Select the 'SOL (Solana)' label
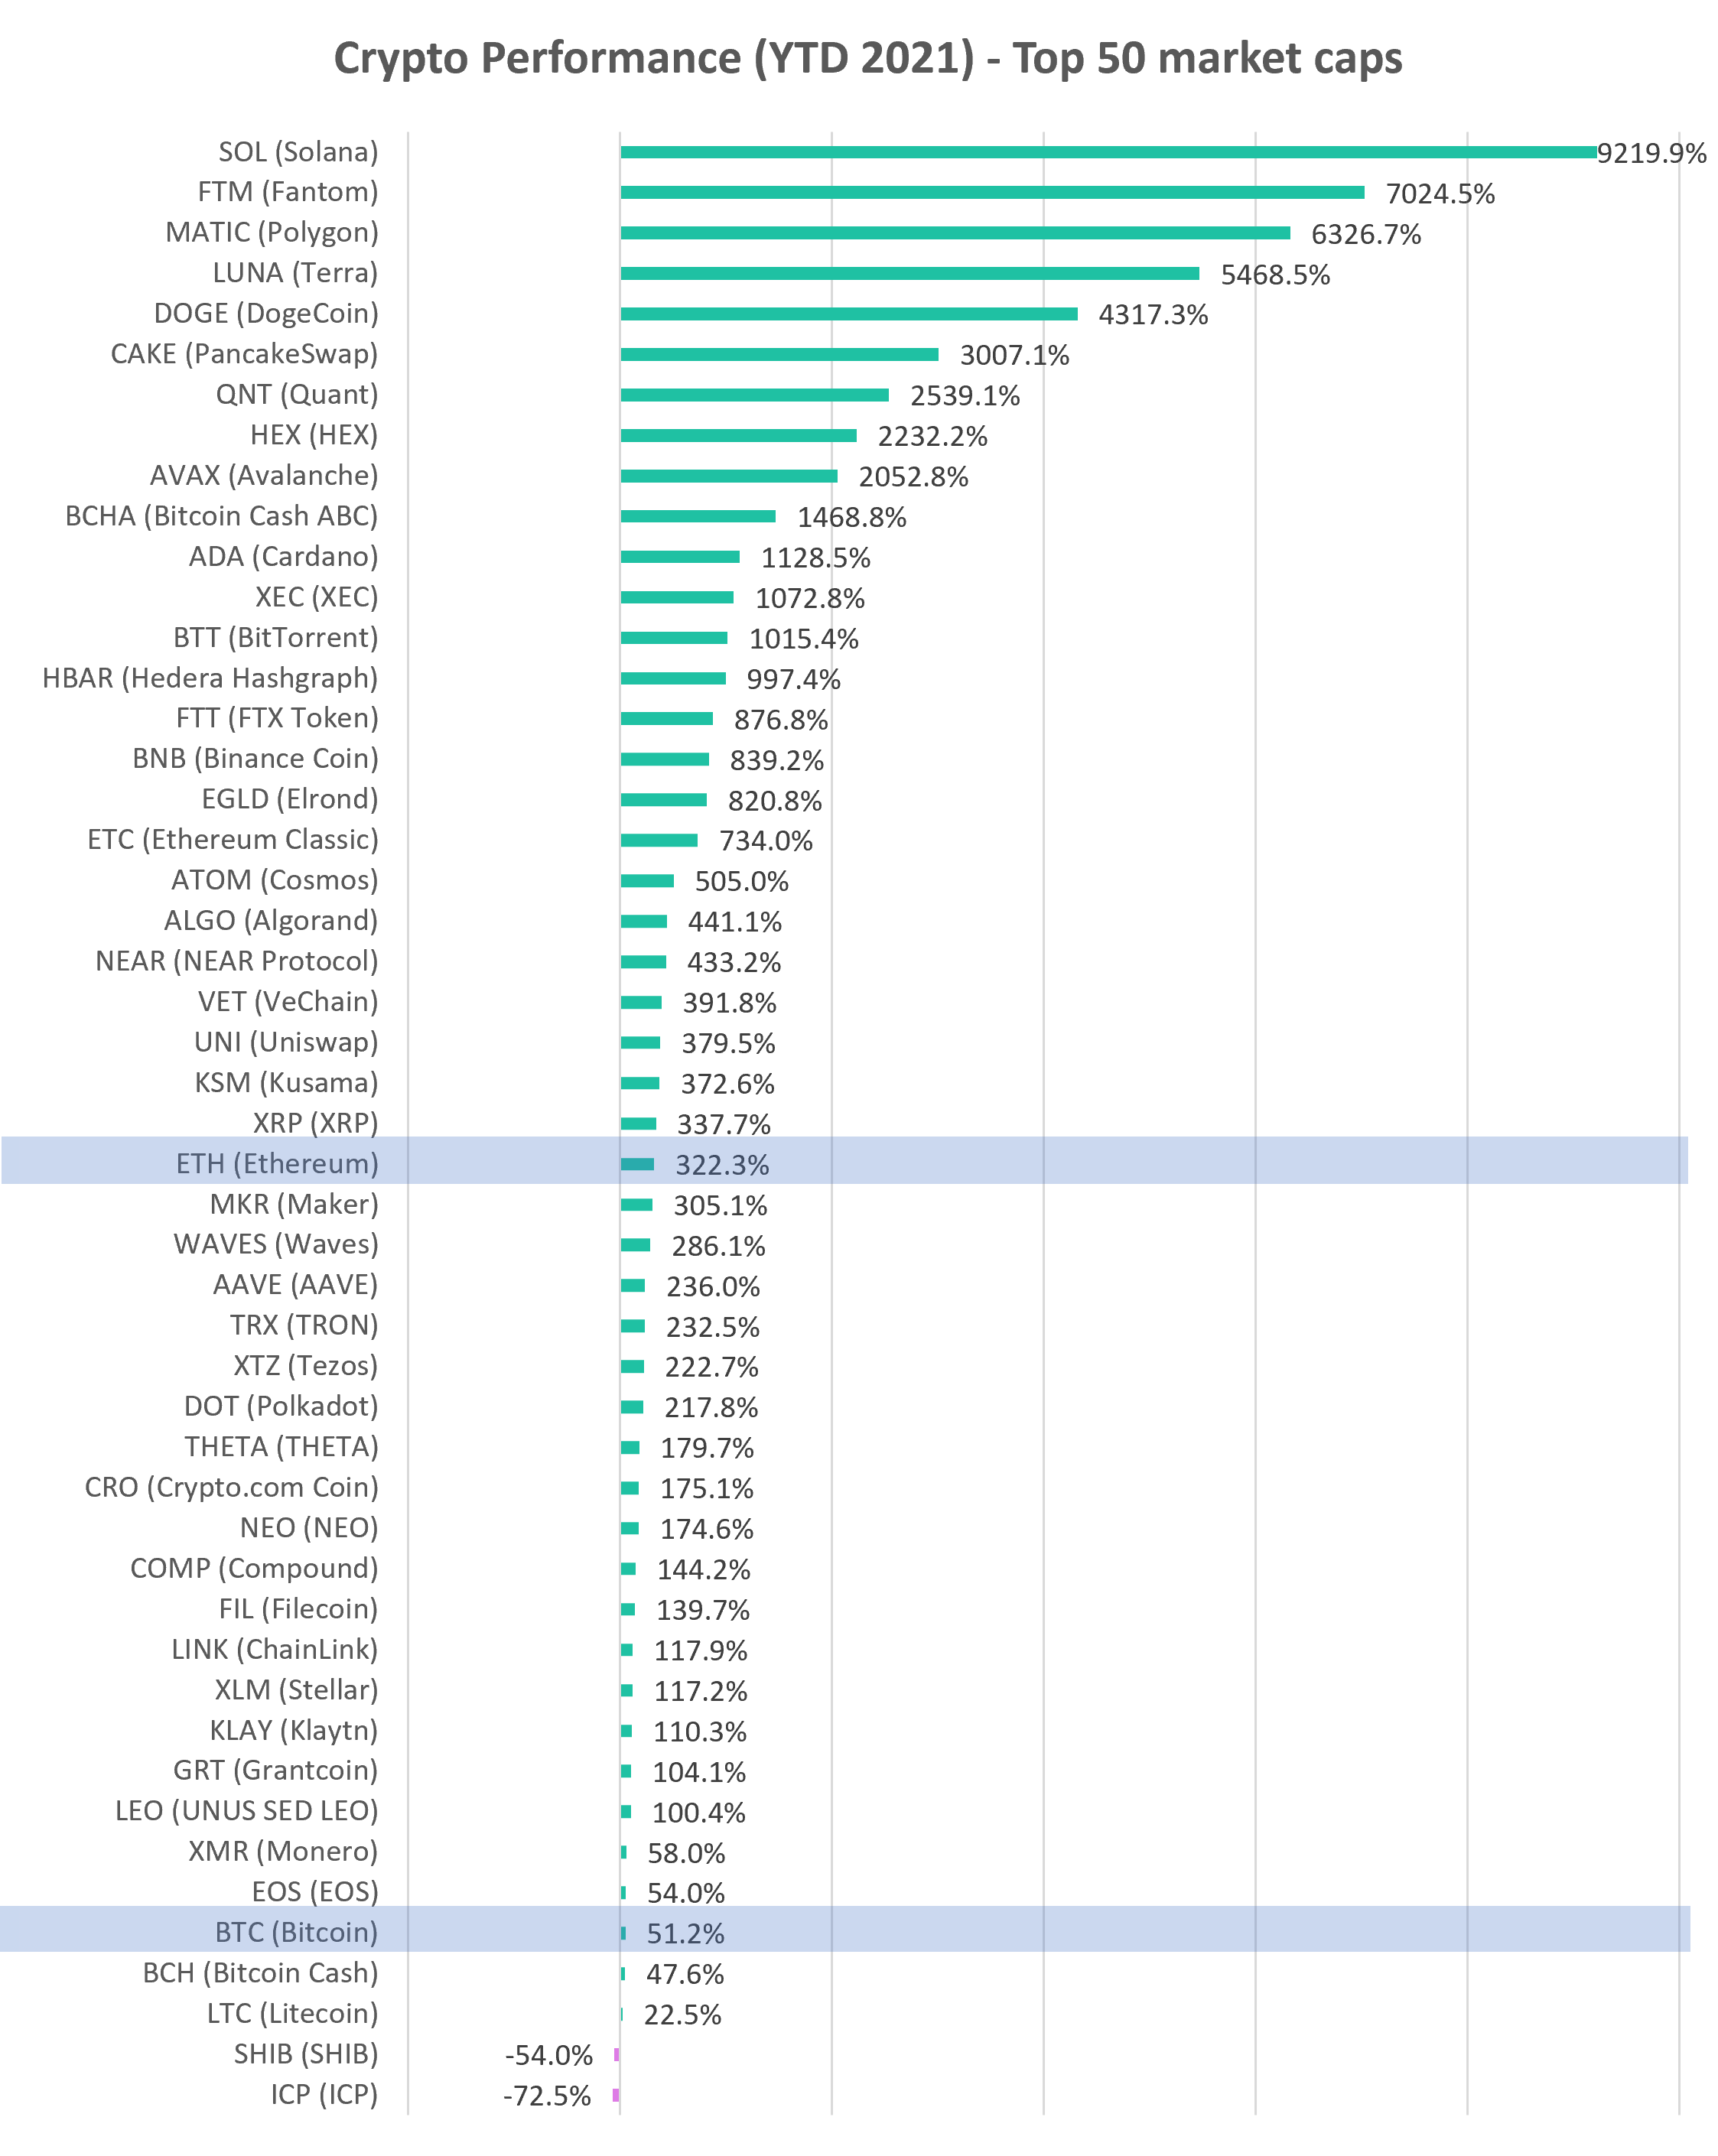 coord(298,152)
